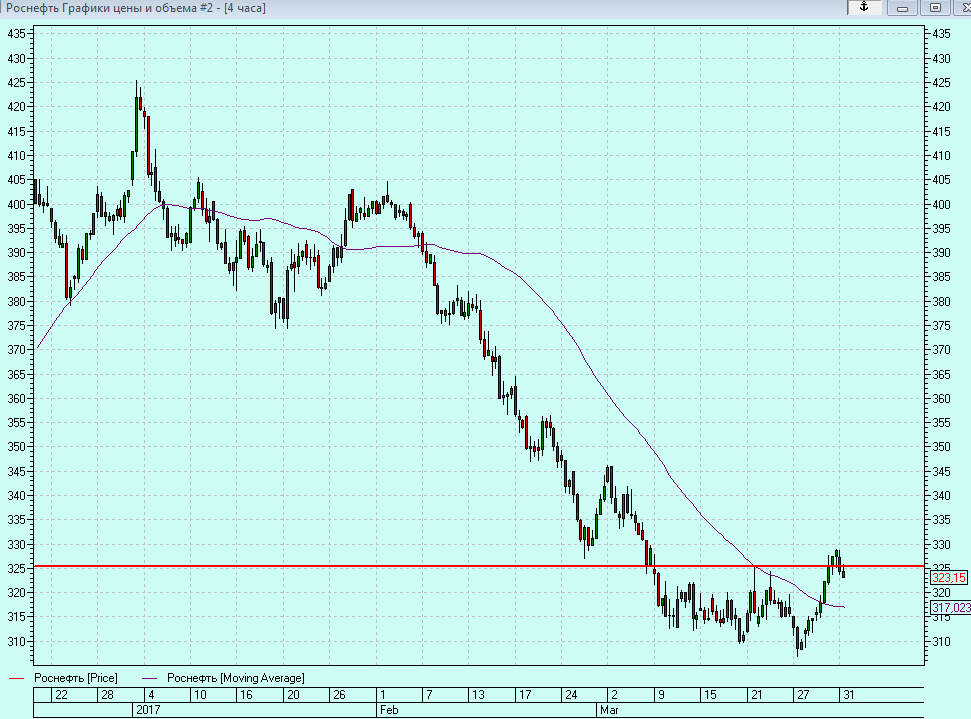Click the purple Moving Average legend swatch
Image resolution: width=971 pixels, height=719 pixels.
point(149,679)
